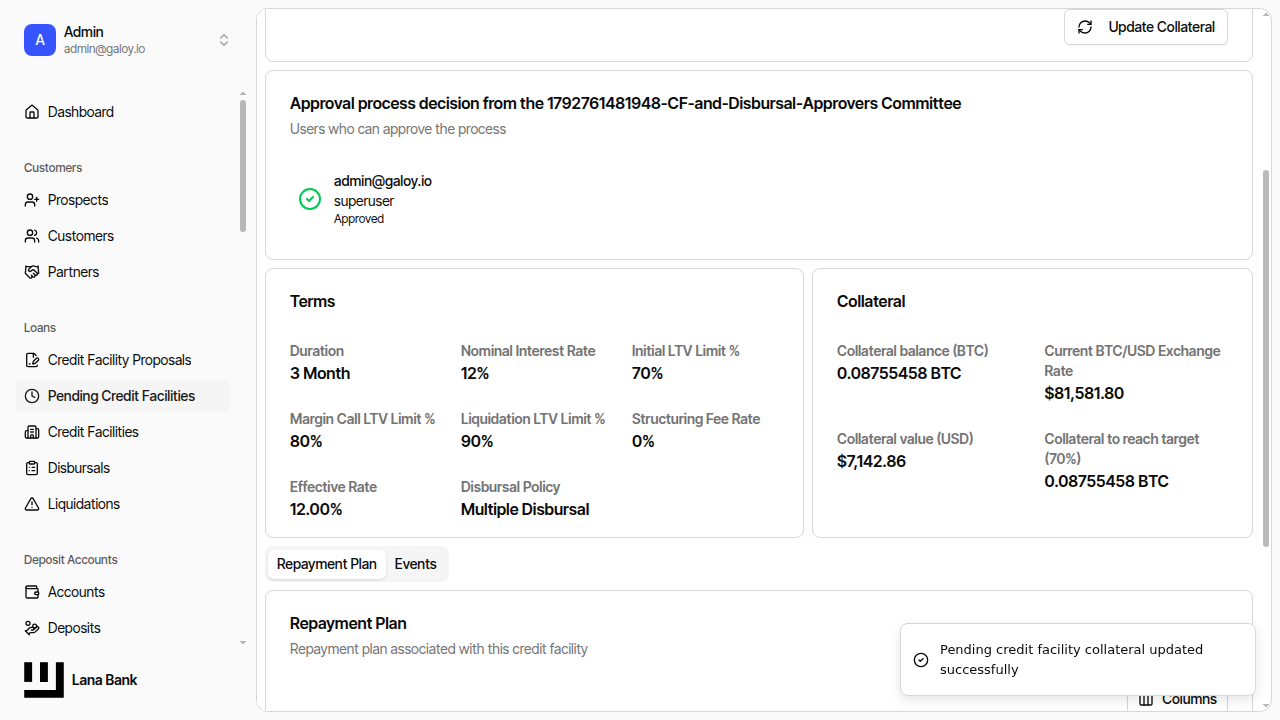Viewport: 1280px width, 720px height.
Task: Click the blue Admin avatar badge
Action: click(40, 40)
